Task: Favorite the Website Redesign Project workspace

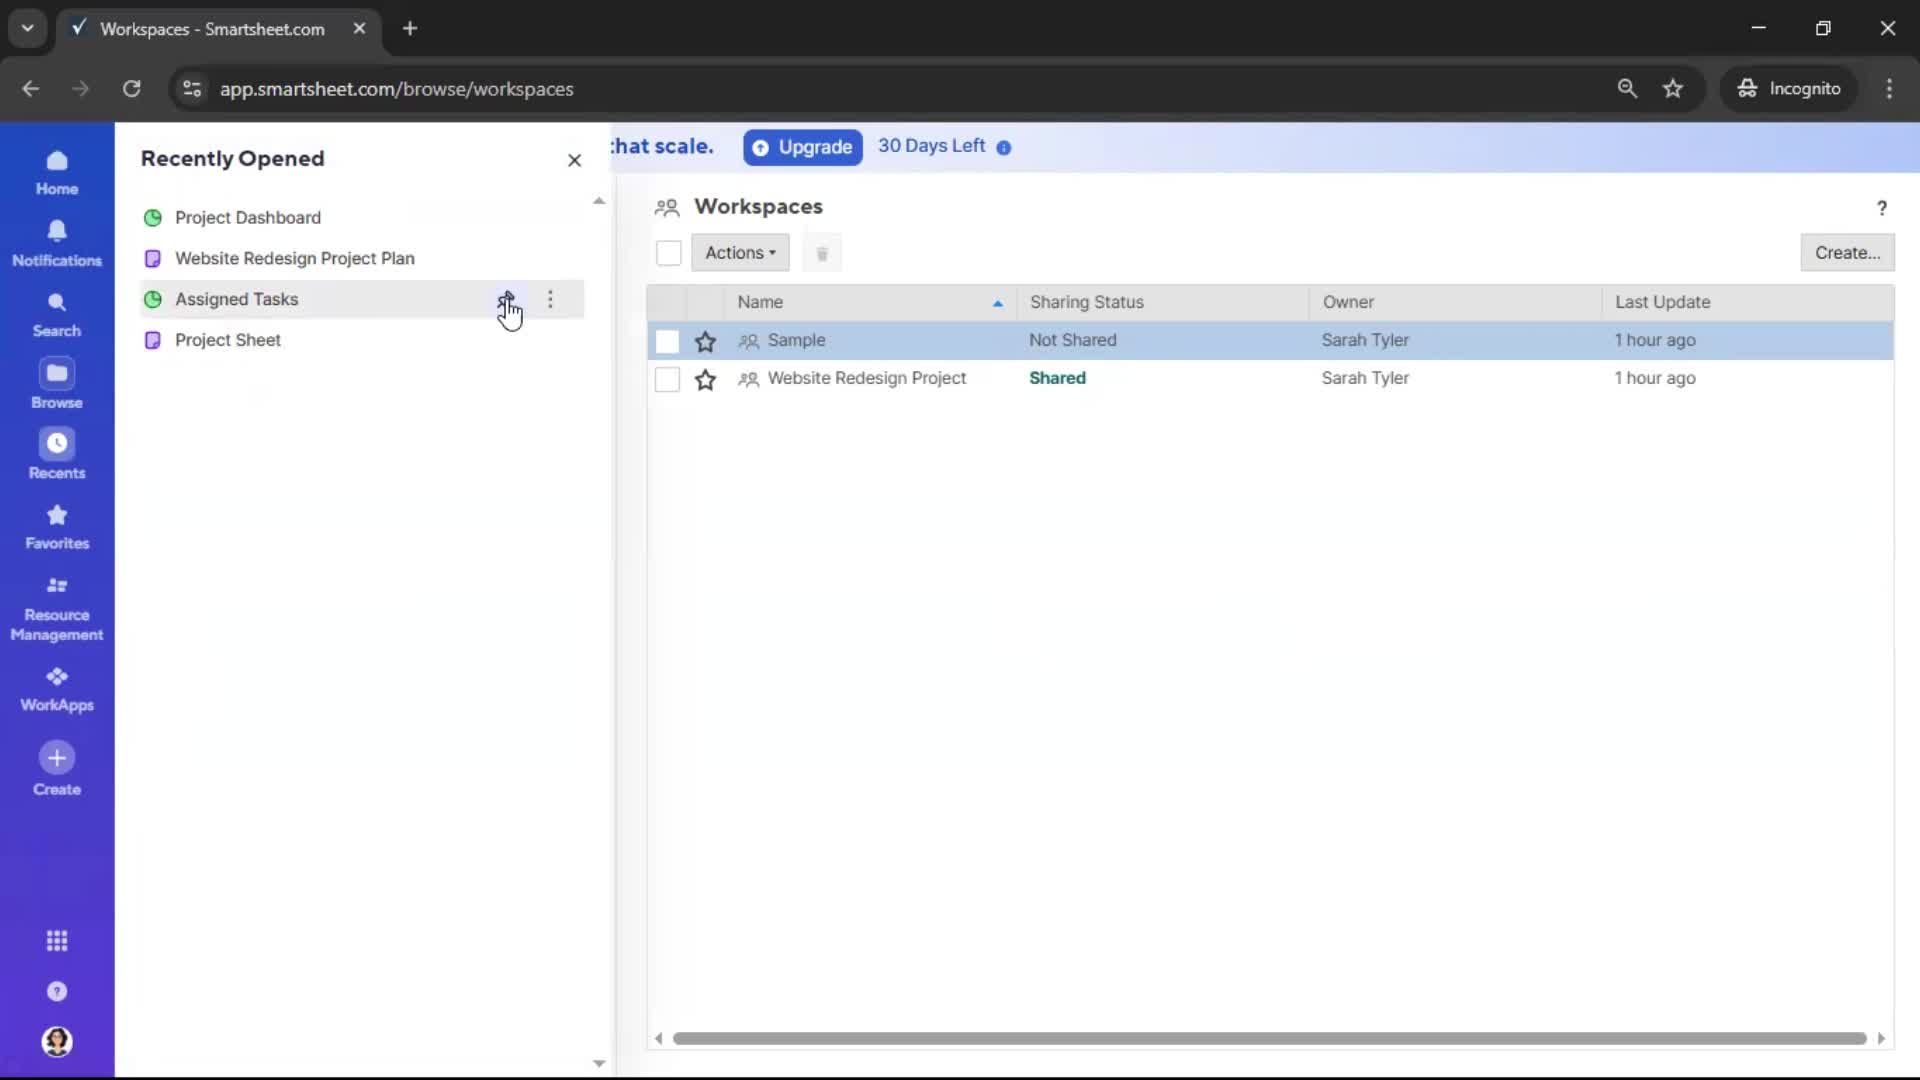Action: pos(706,379)
